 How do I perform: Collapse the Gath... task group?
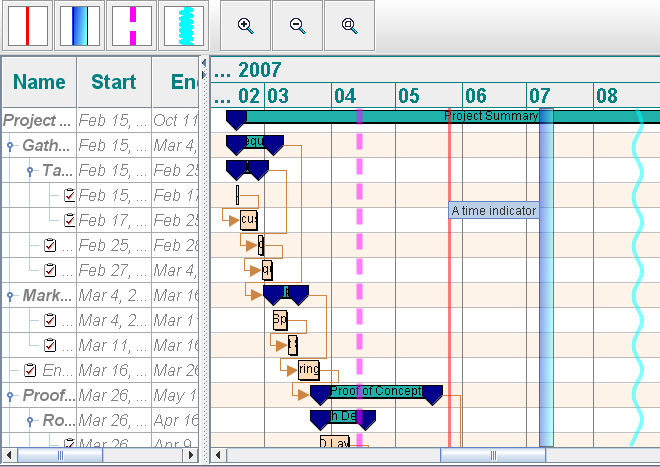pyautogui.click(x=11, y=146)
